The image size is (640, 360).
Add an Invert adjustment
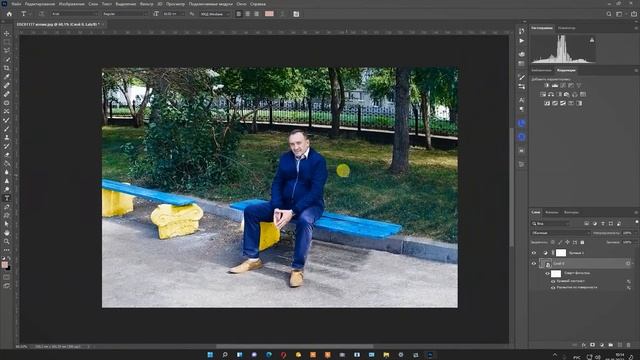(547, 103)
